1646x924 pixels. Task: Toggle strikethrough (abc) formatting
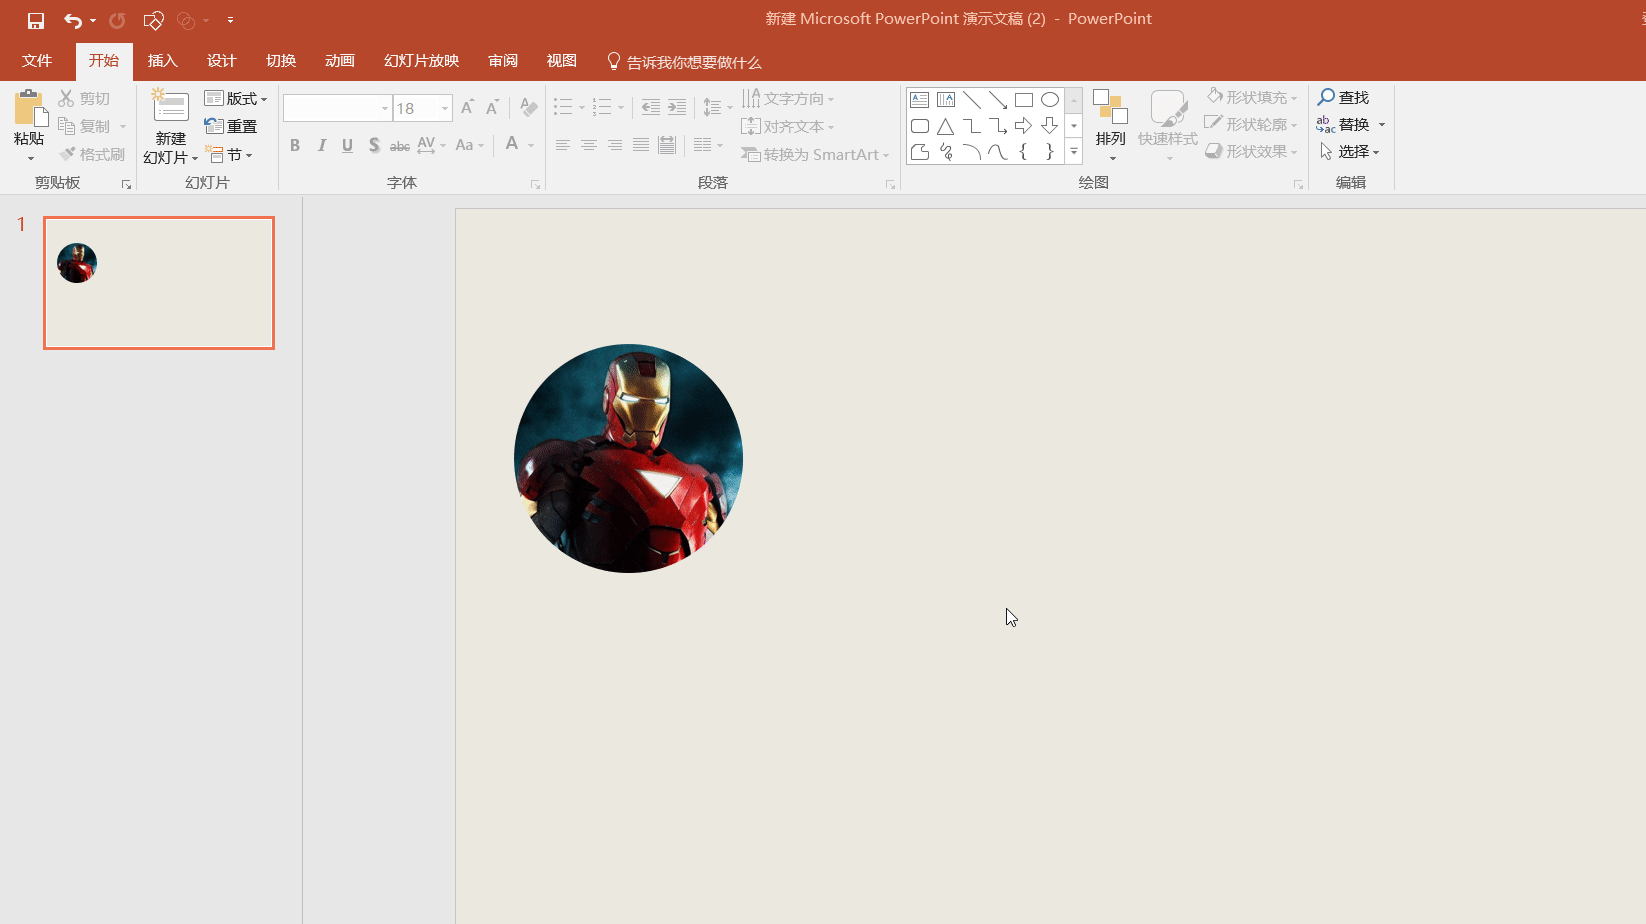(x=400, y=146)
